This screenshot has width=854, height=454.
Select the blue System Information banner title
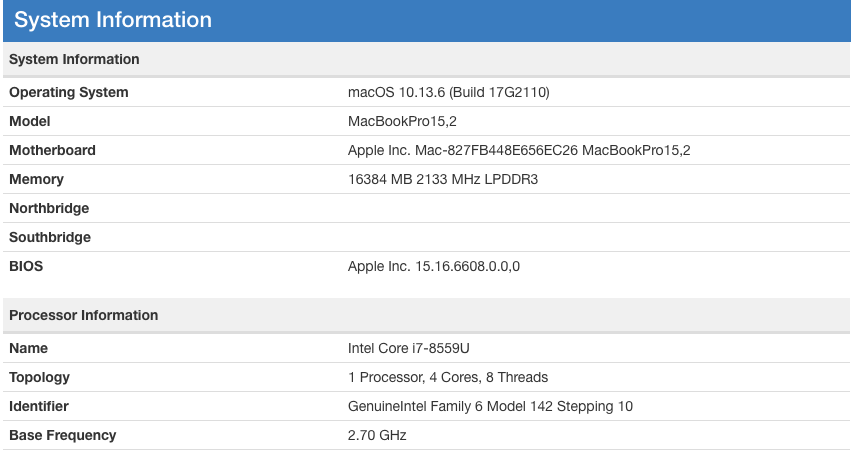pos(113,20)
